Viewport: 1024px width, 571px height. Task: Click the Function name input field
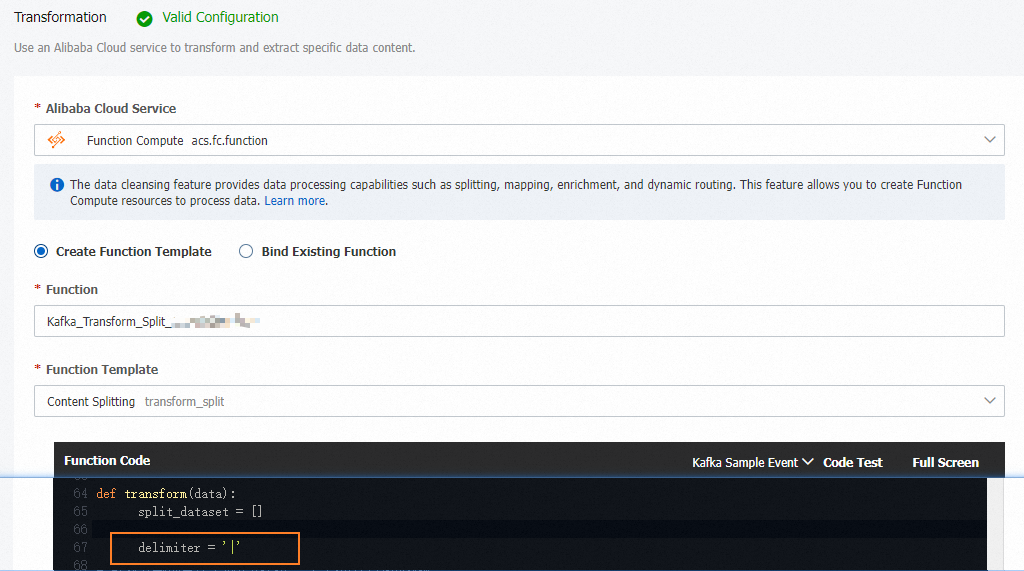[x=519, y=321]
